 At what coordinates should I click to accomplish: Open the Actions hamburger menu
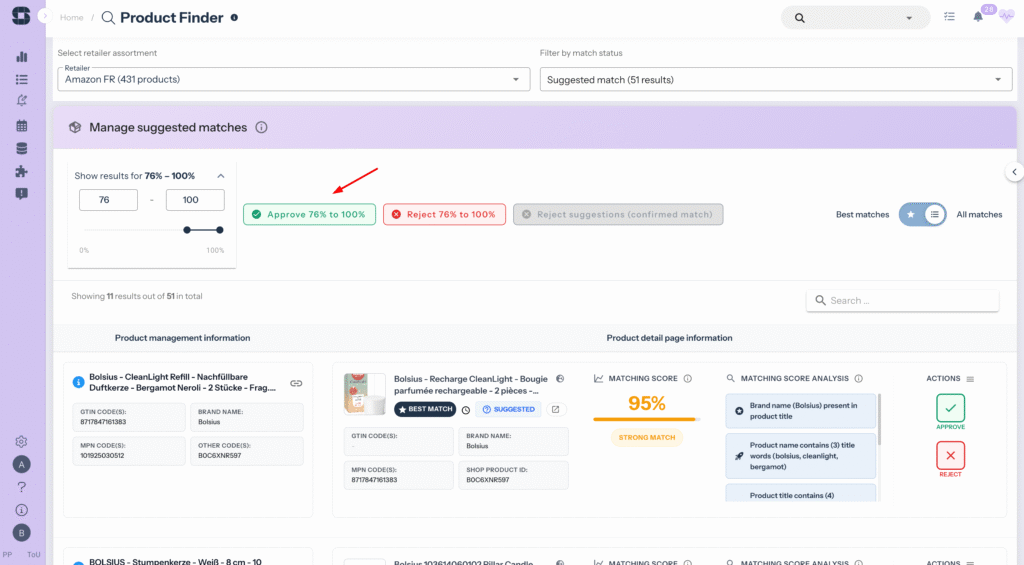point(969,379)
